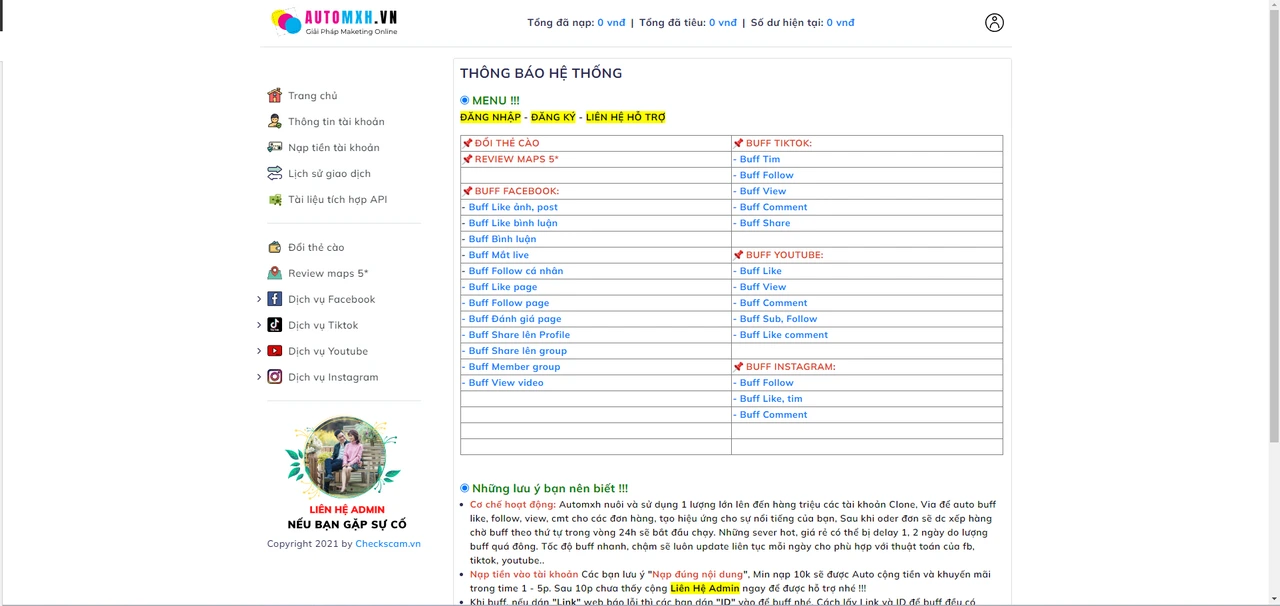Viewport: 1280px width, 606px height.
Task: Click the Tài liệu tích hợp API icon
Action: click(x=274, y=200)
